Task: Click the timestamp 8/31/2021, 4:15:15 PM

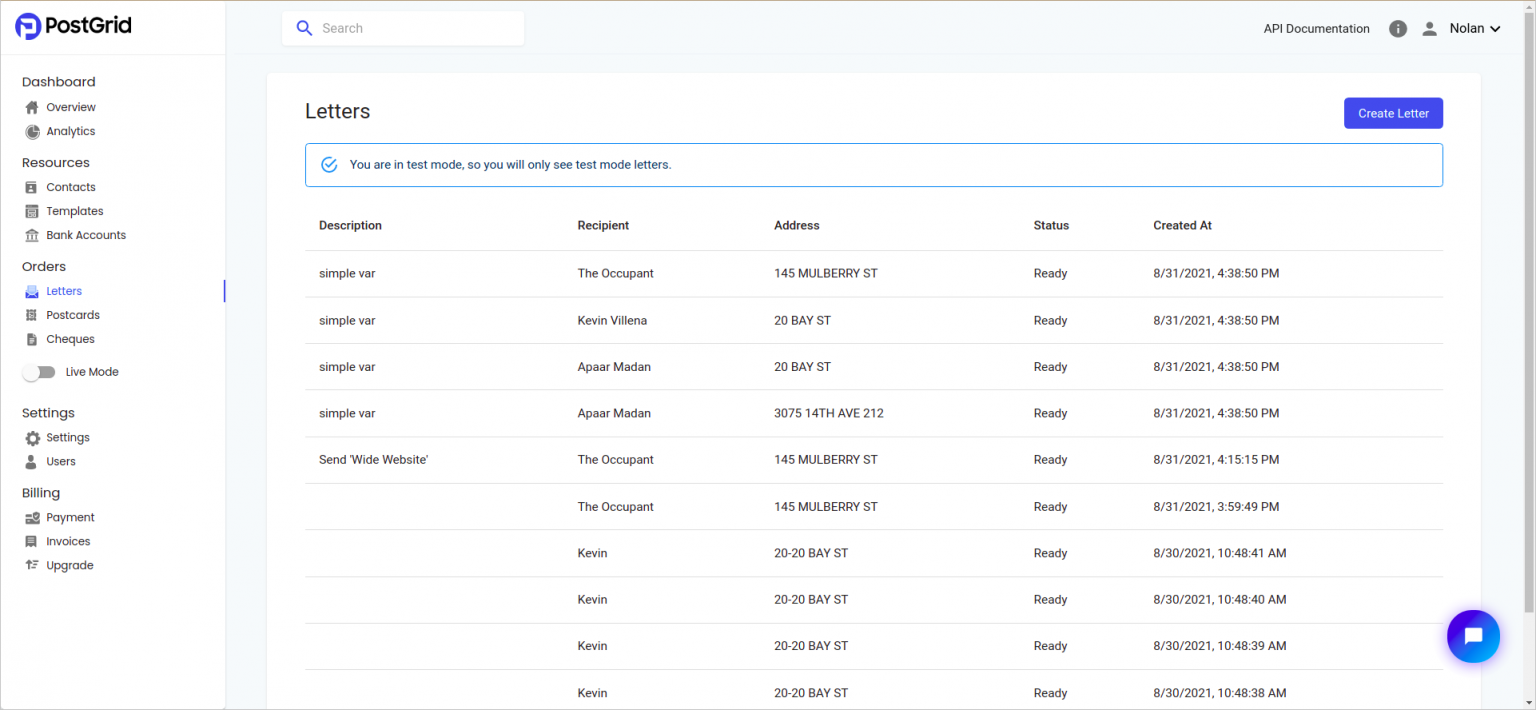Action: [1216, 460]
